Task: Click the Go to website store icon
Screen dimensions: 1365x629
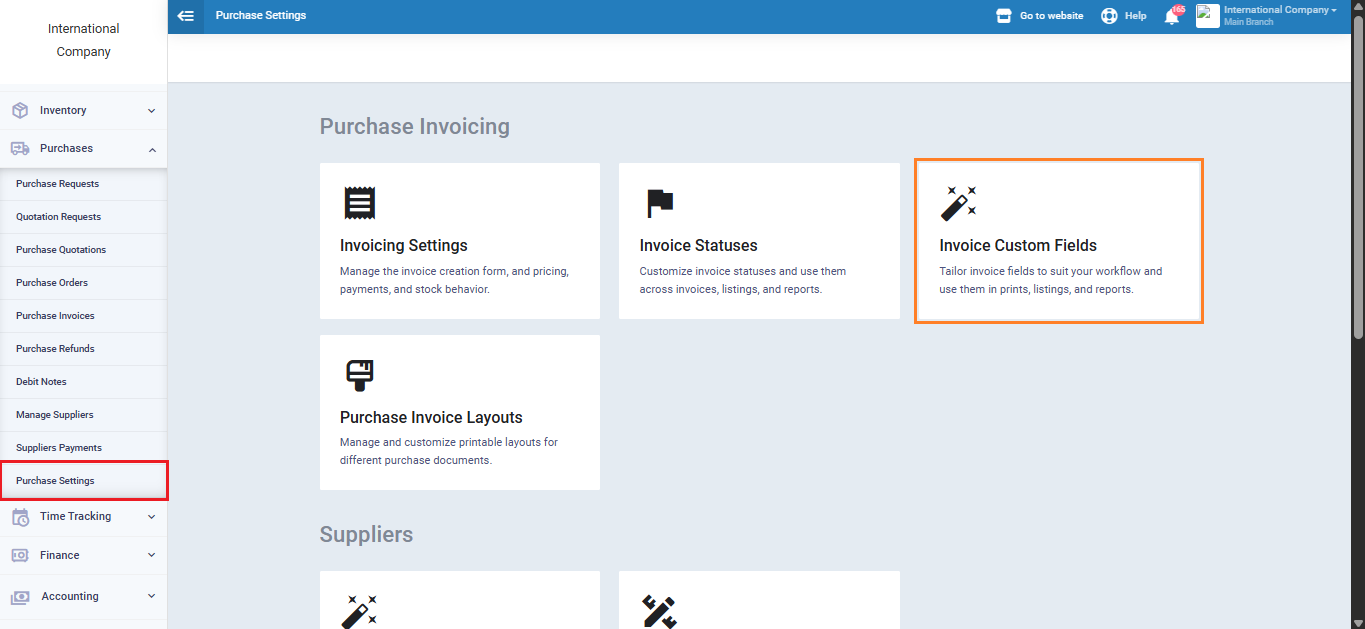Action: (x=1004, y=16)
